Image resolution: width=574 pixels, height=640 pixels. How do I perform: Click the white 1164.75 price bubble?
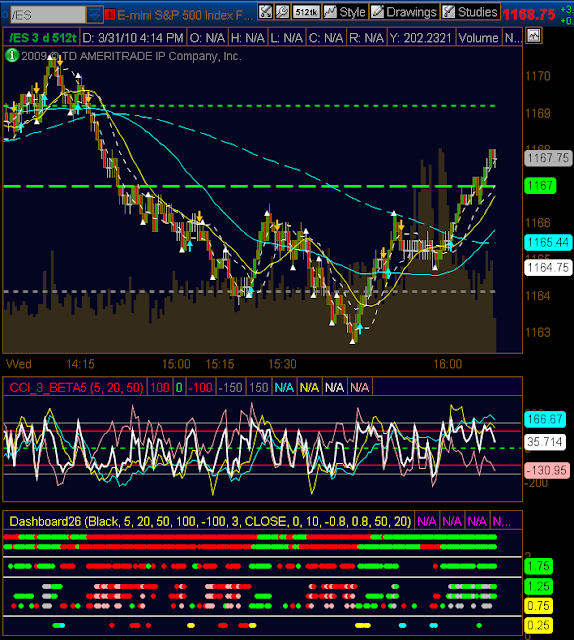(548, 268)
